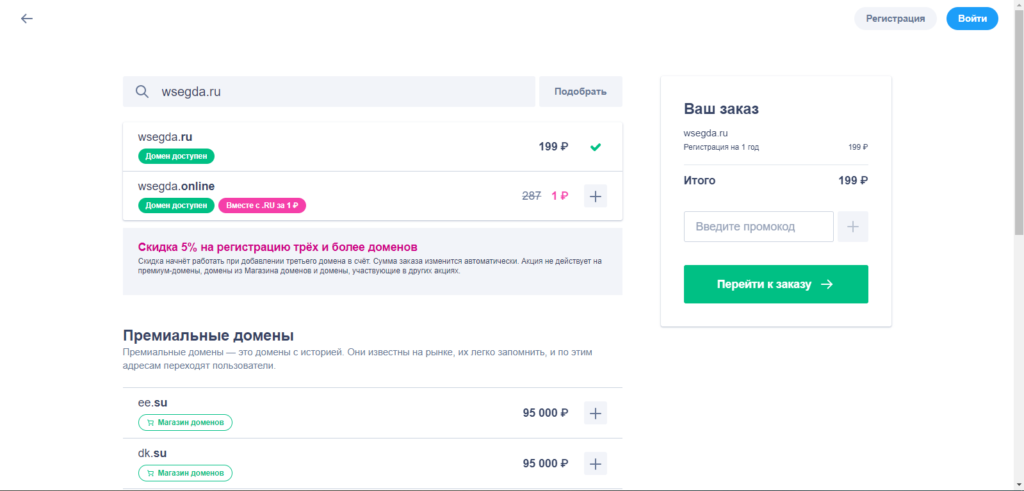Add wsegda.online with the plus icon
Image resolution: width=1024 pixels, height=491 pixels.
[595, 196]
